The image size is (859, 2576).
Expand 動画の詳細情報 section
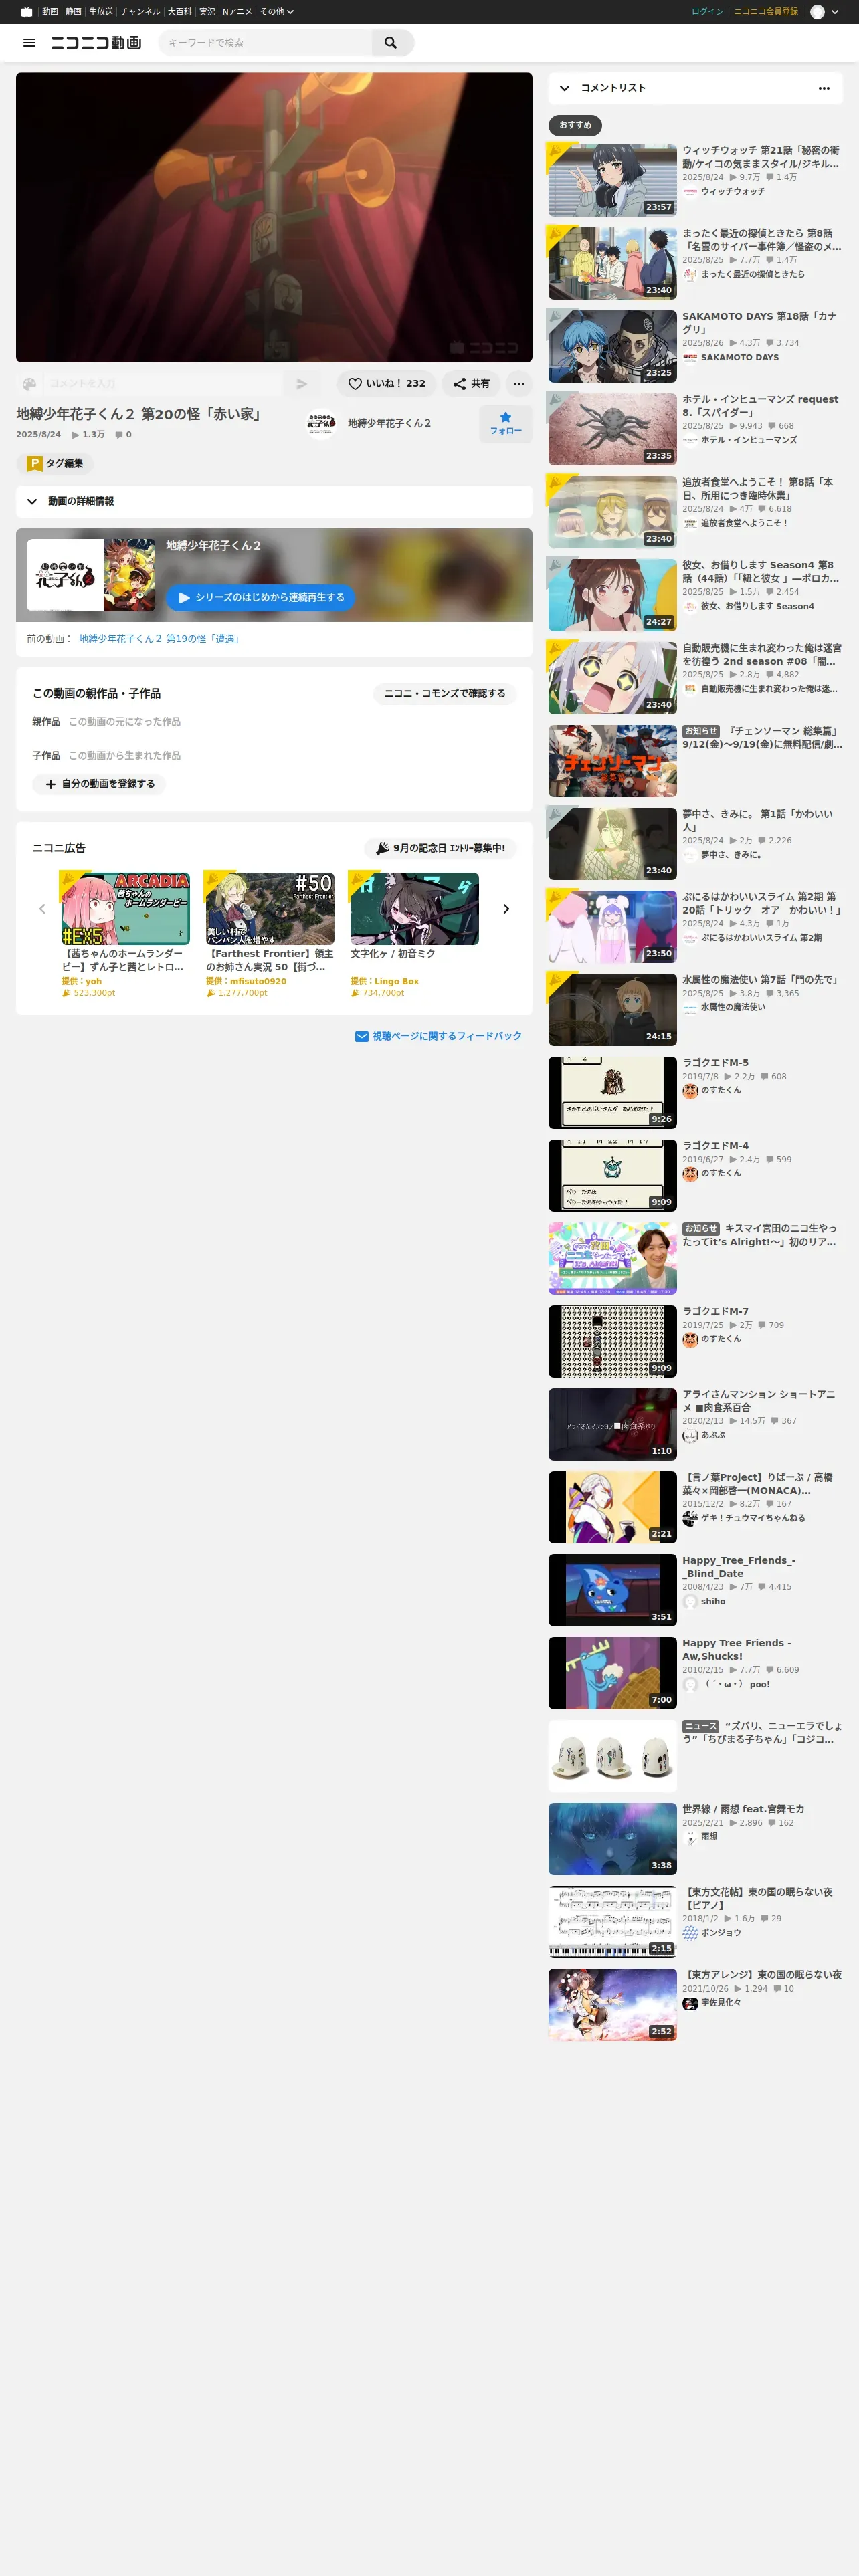click(274, 501)
